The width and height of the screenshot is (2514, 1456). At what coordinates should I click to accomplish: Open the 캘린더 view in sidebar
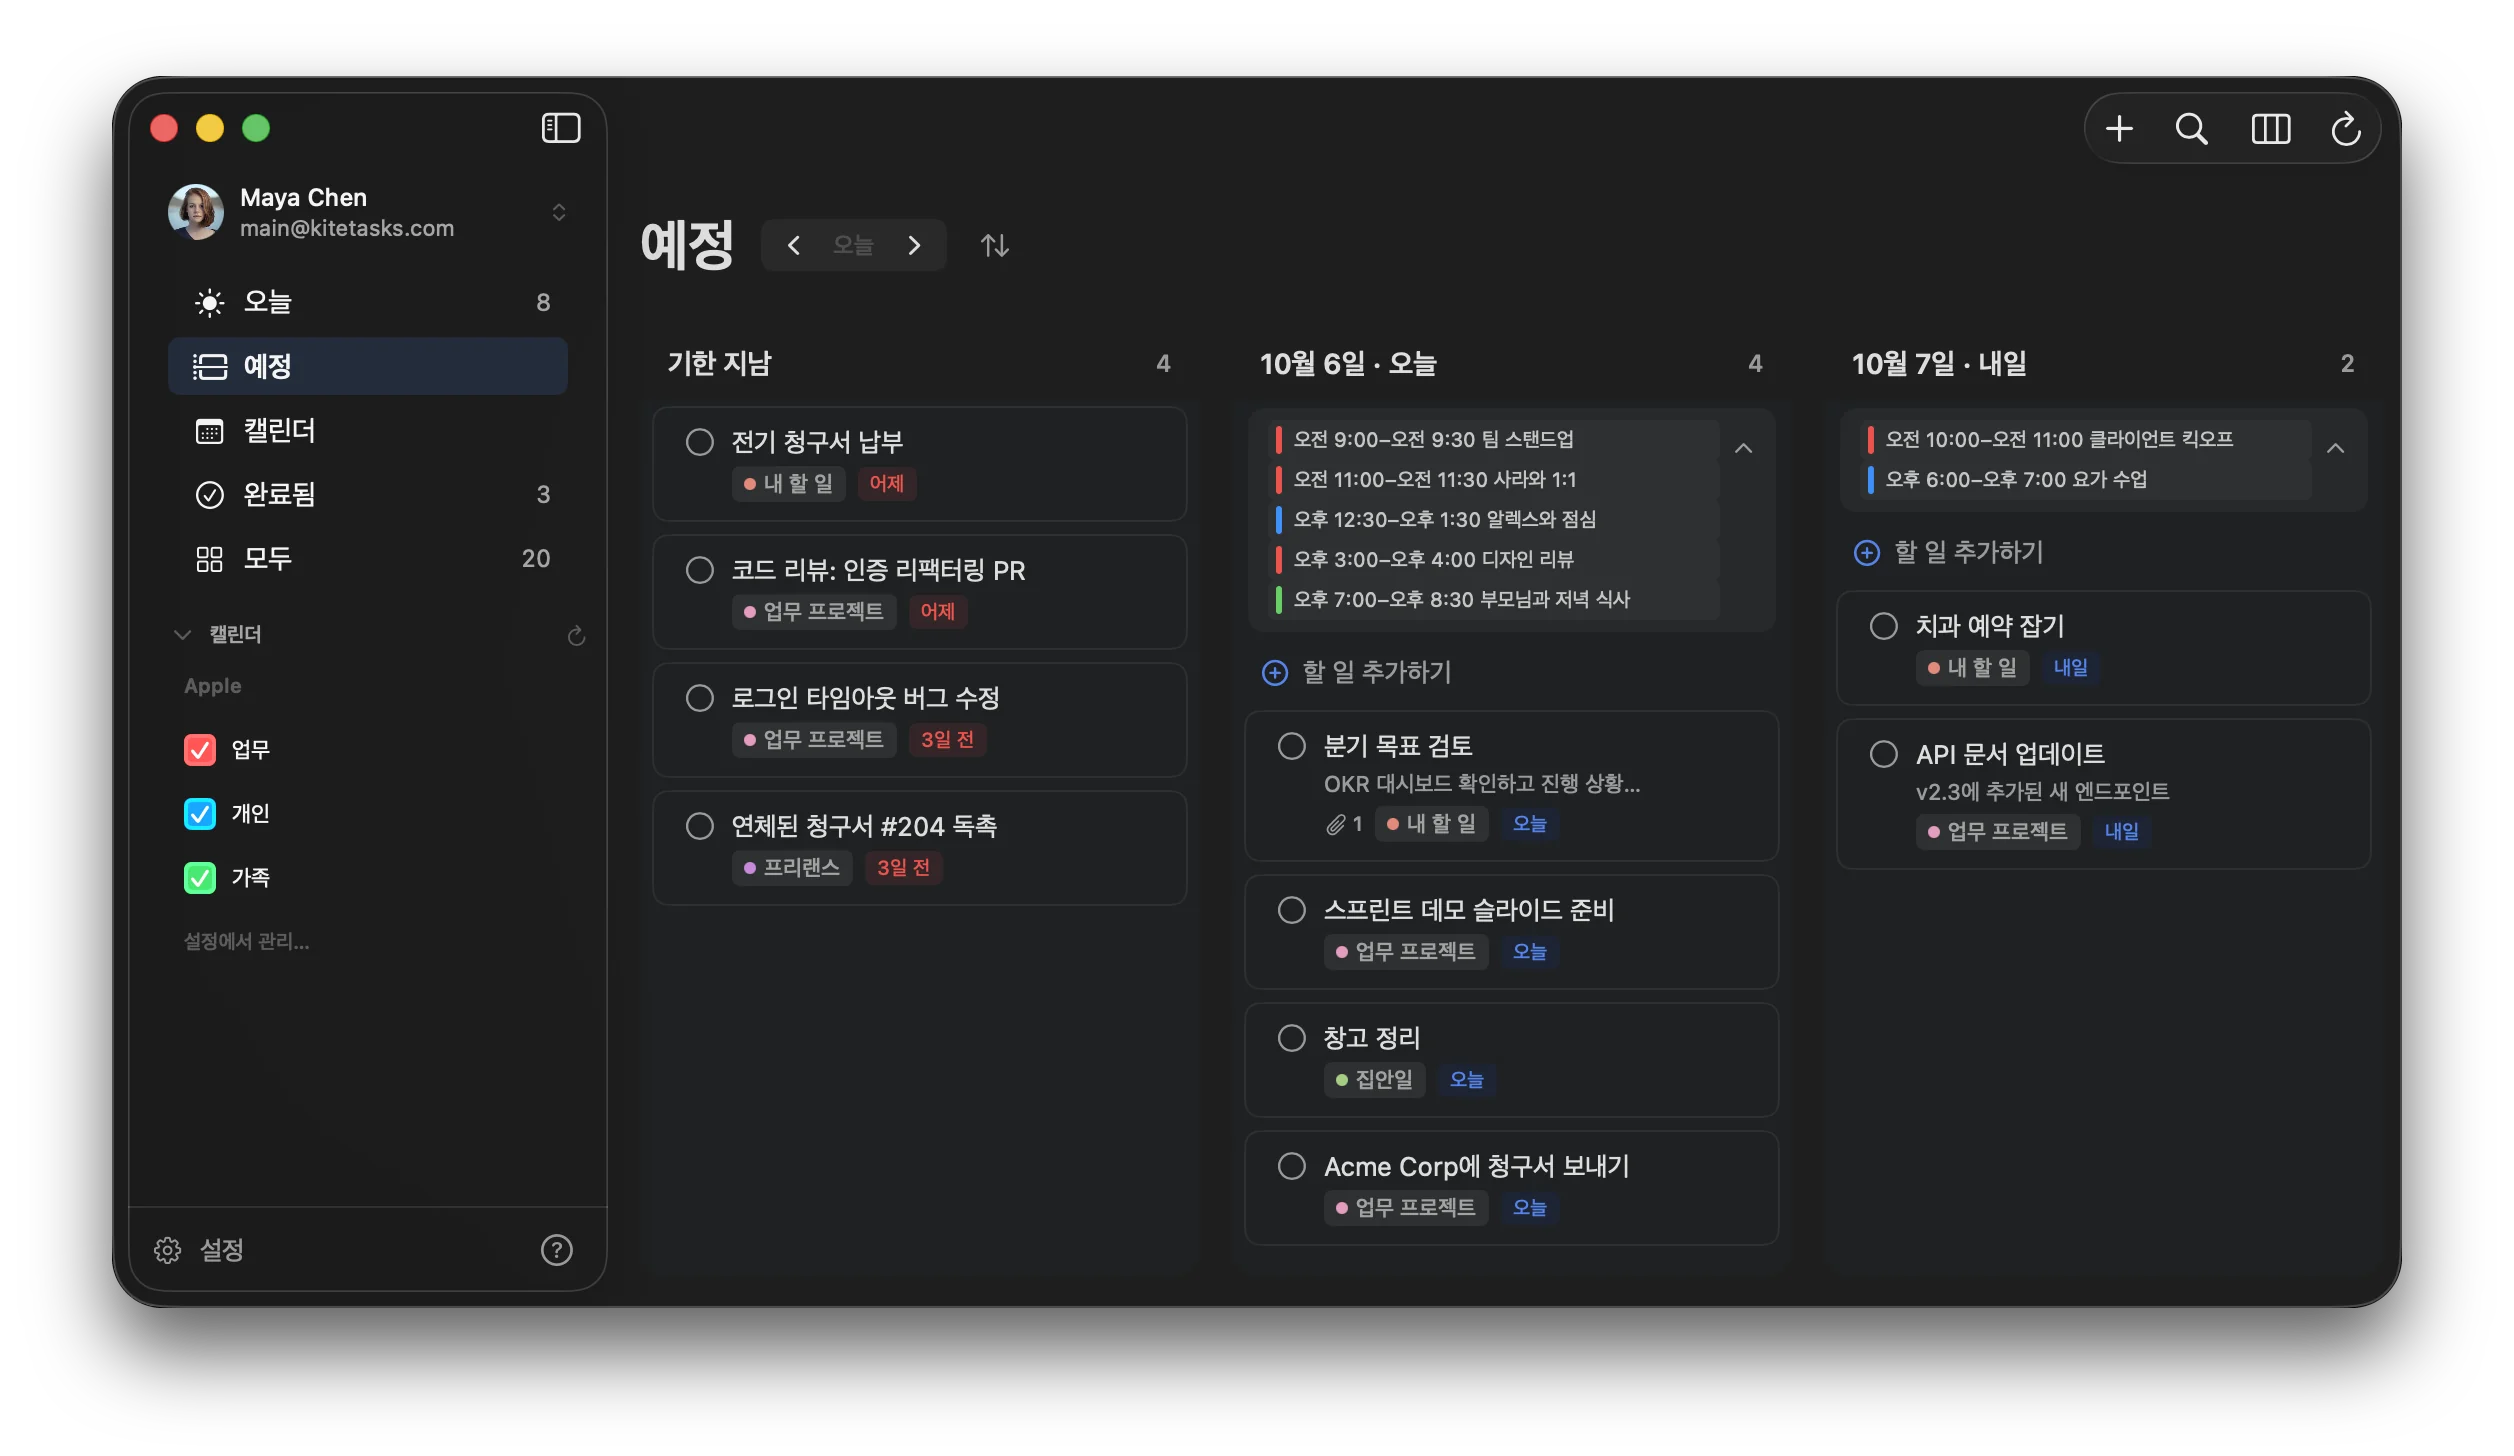coord(368,430)
